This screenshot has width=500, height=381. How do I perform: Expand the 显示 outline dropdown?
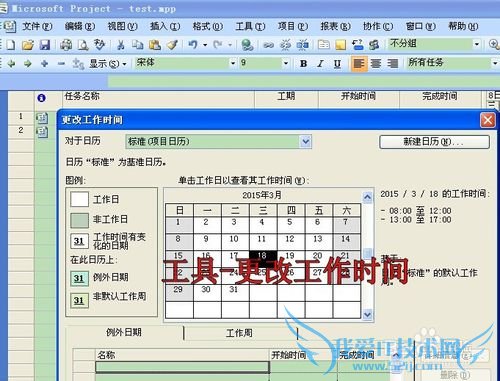tap(108, 63)
